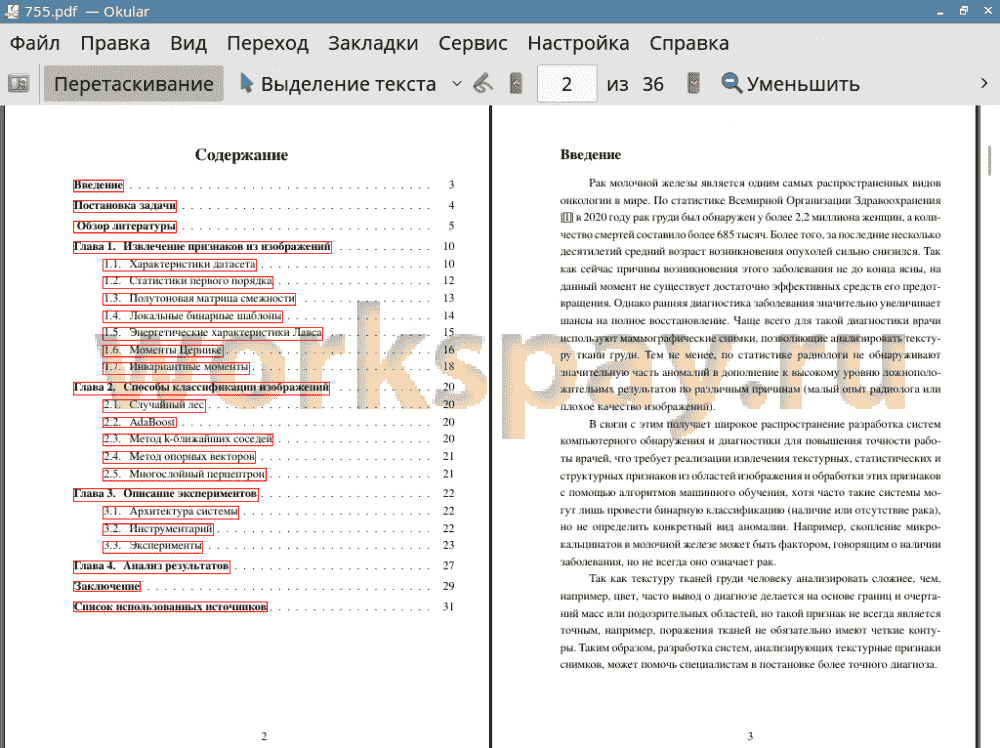Open the Файл menu
This screenshot has width=1000, height=748.
(35, 43)
